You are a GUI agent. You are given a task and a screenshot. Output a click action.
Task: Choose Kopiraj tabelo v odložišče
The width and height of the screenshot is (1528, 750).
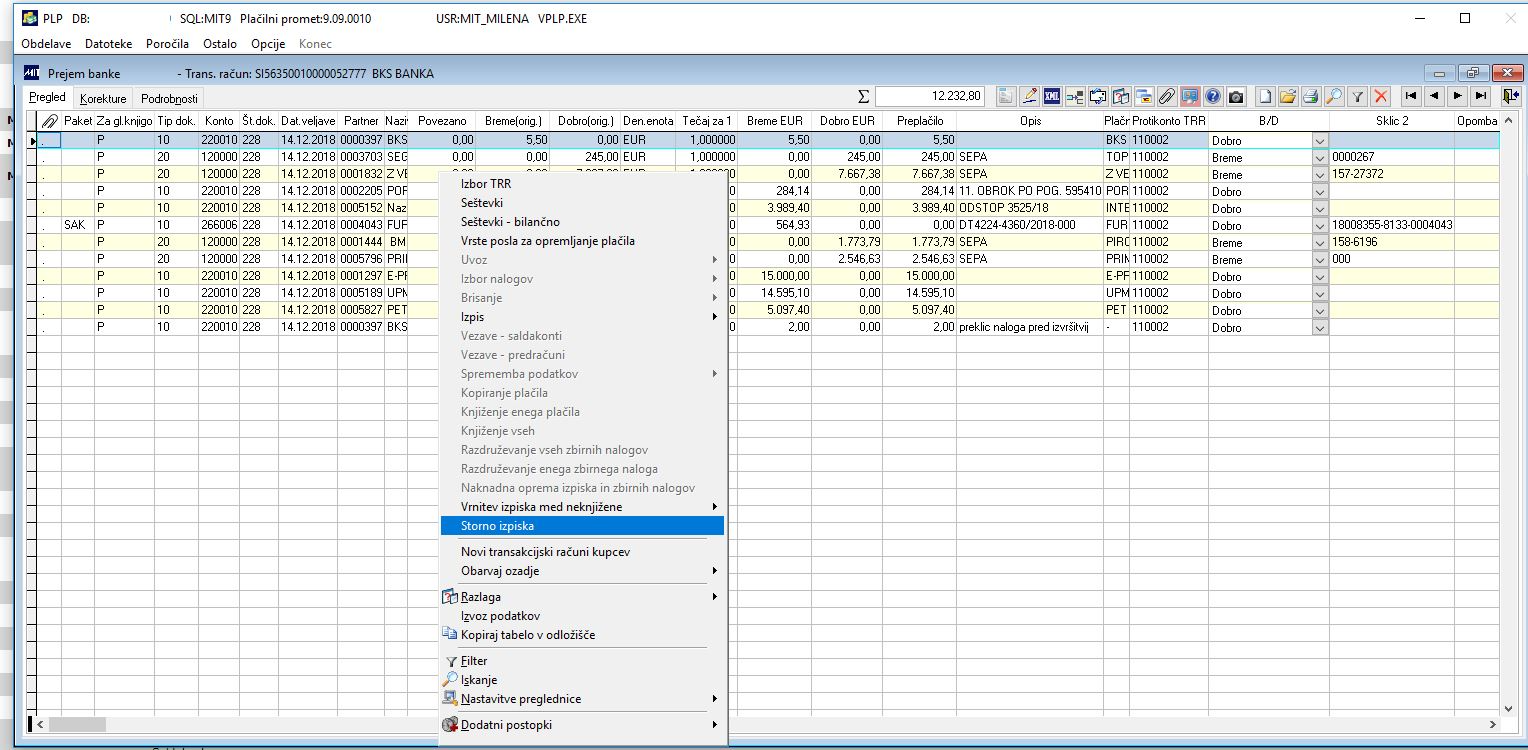pyautogui.click(x=527, y=635)
